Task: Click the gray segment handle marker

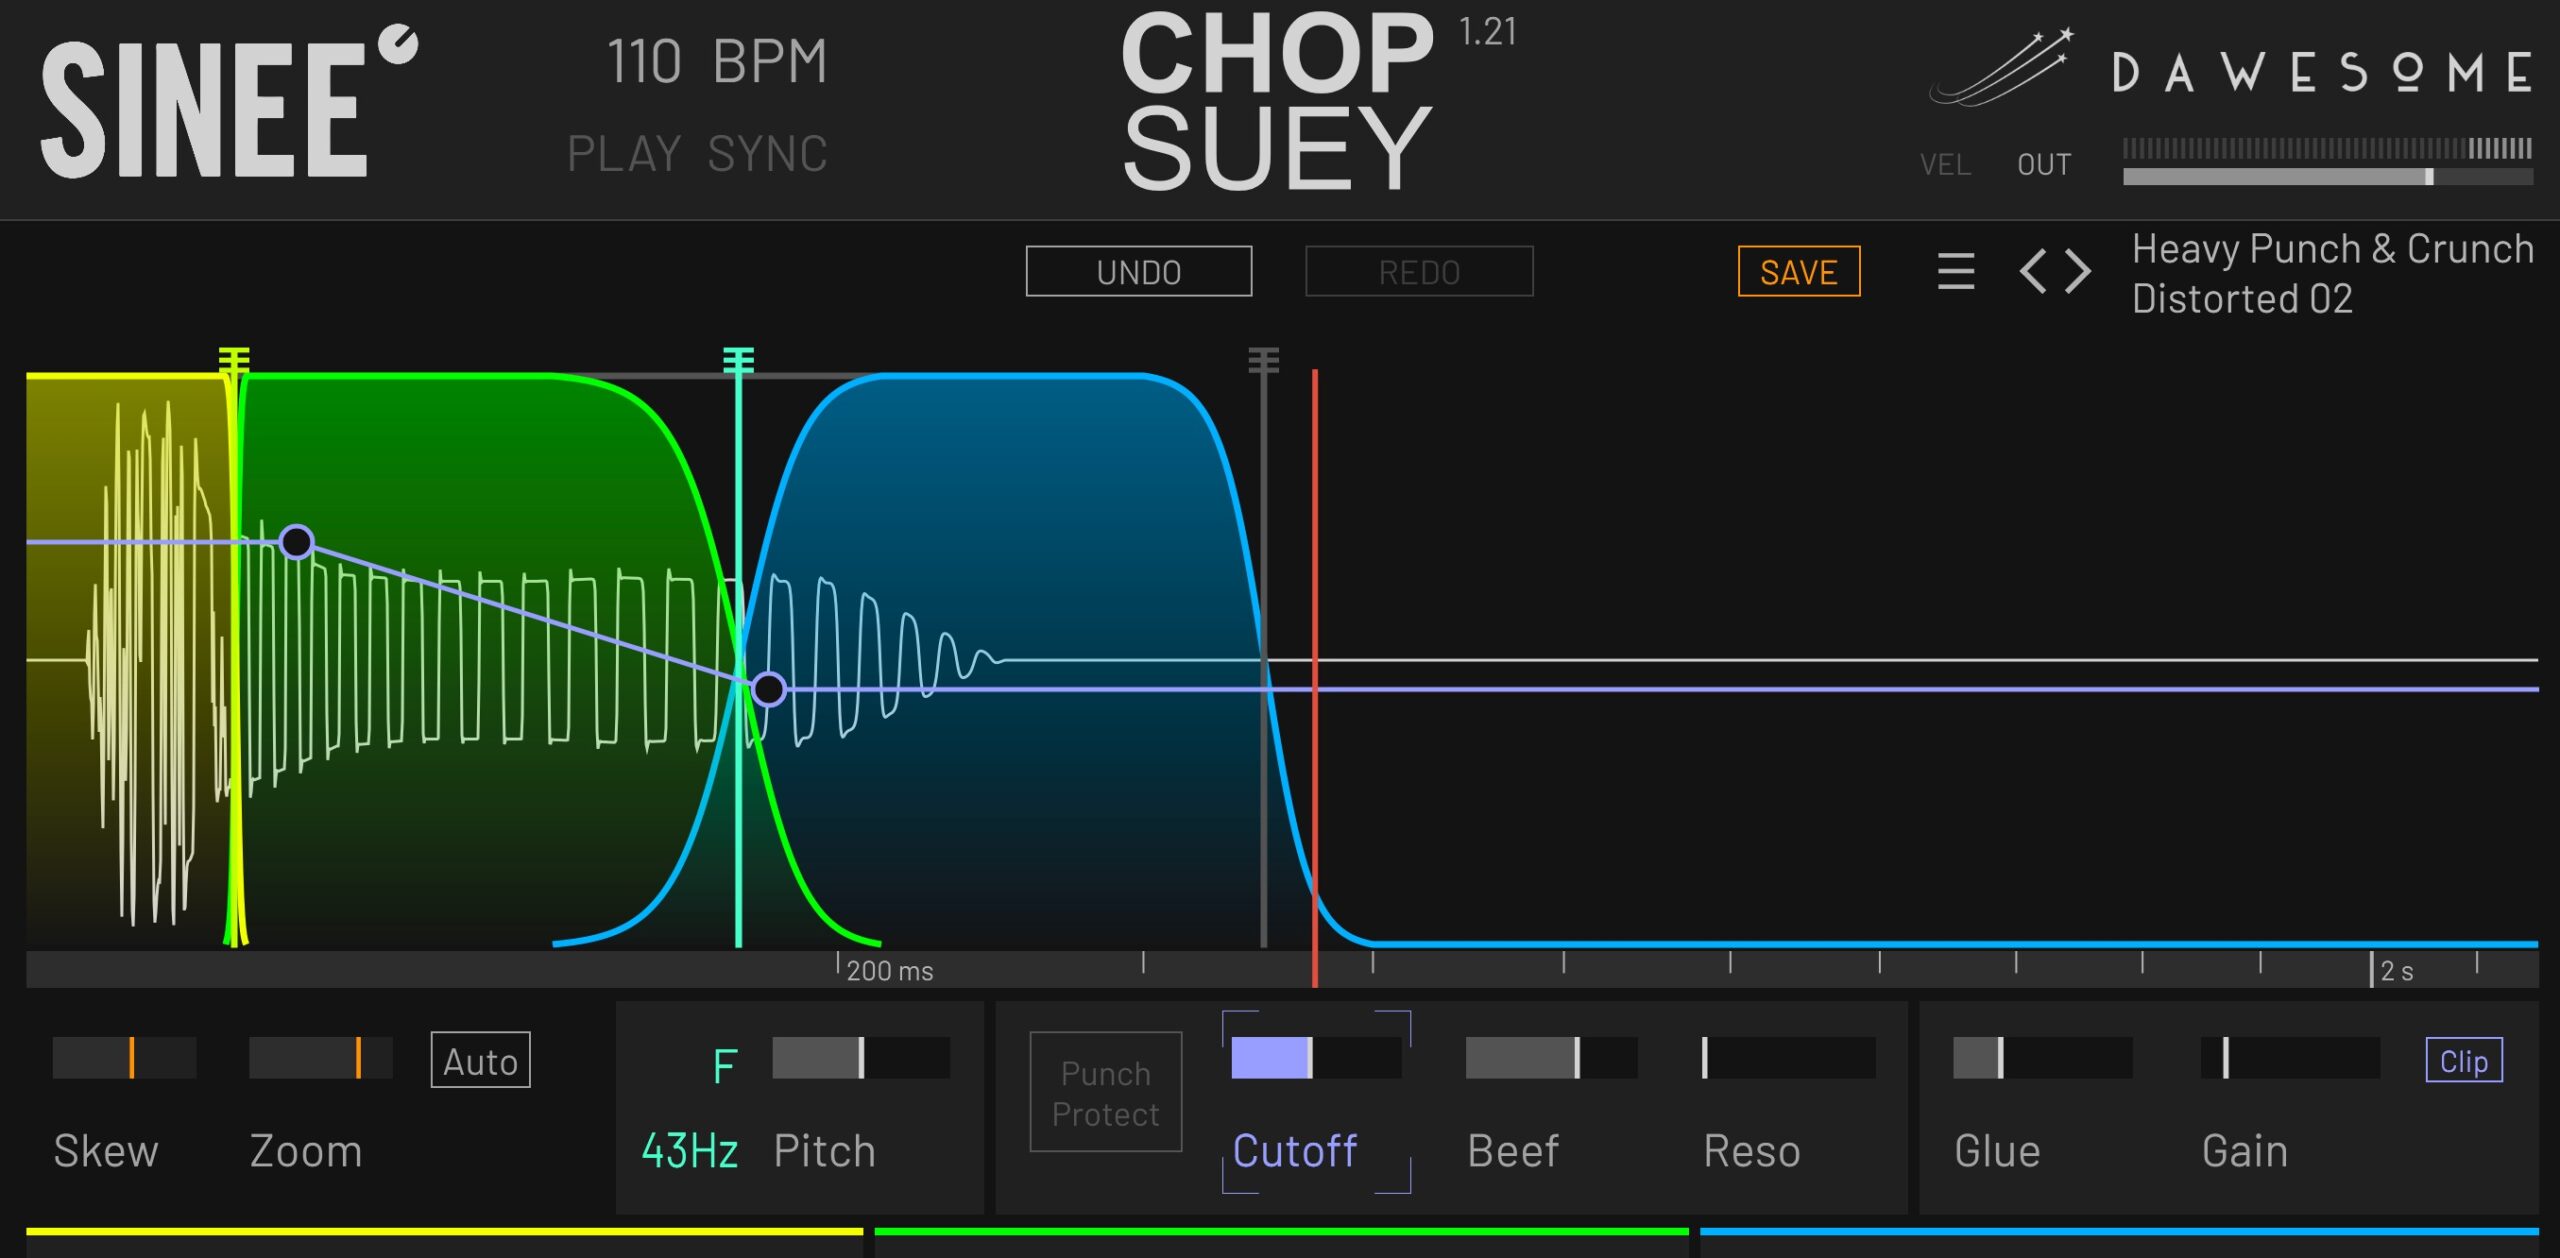Action: [1263, 360]
